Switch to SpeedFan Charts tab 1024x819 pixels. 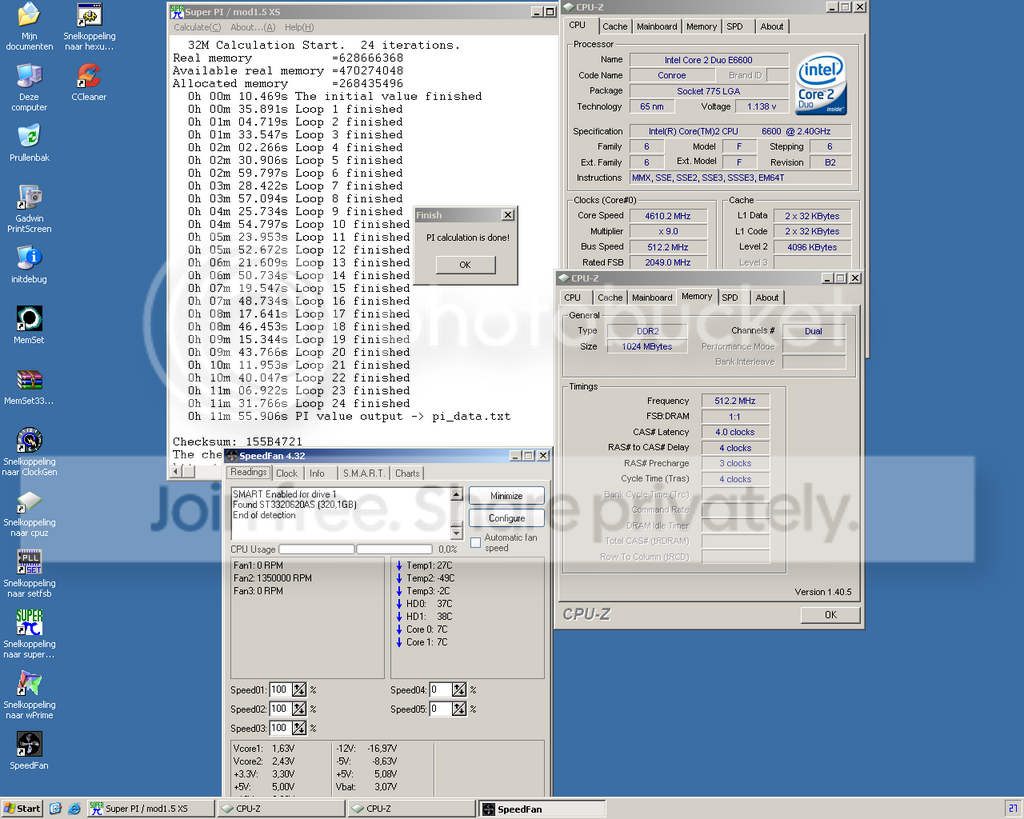pyautogui.click(x=407, y=473)
